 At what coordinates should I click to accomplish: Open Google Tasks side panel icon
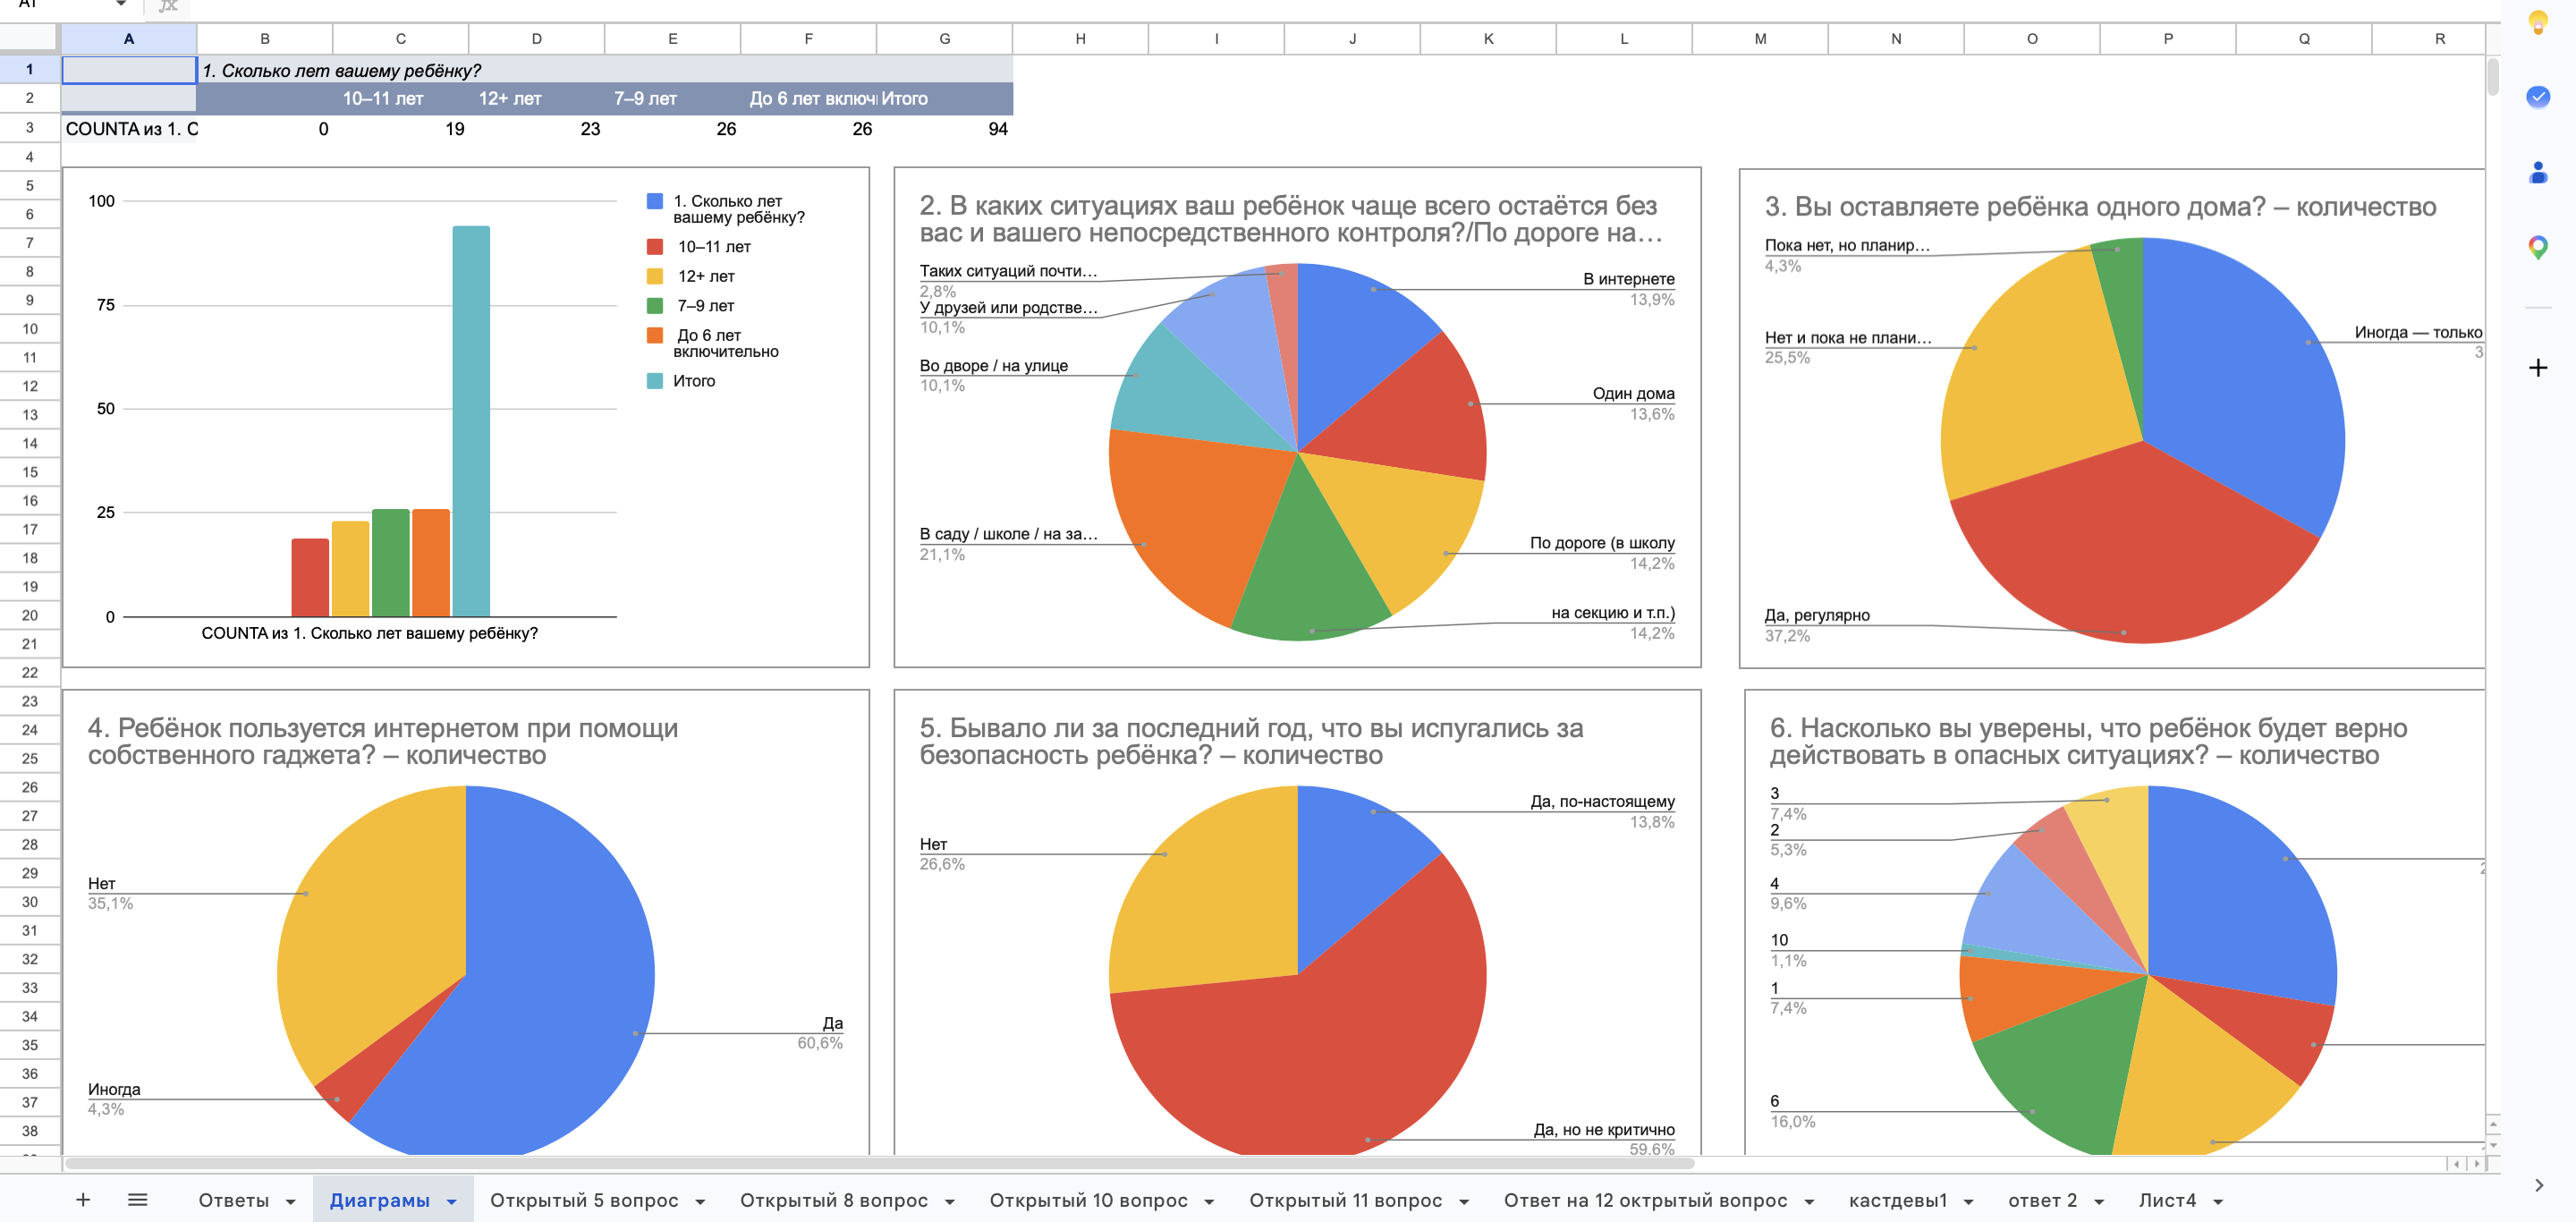2537,97
